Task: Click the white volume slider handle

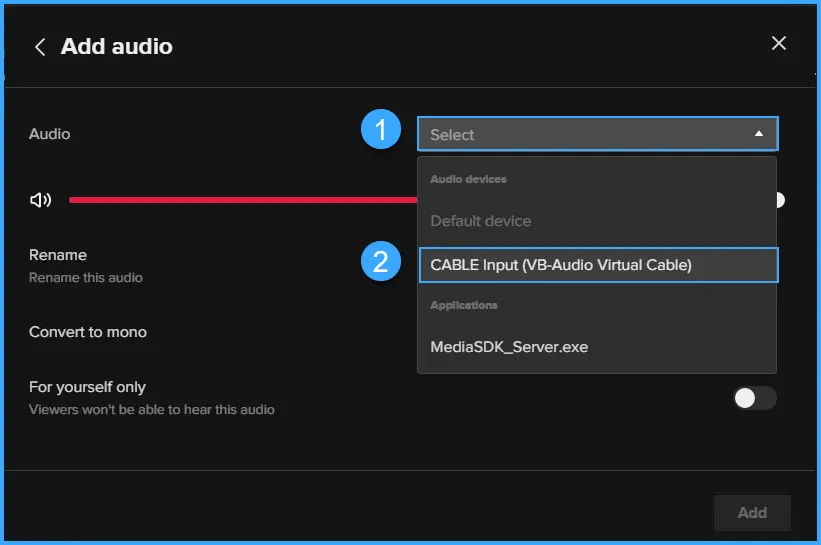Action: (x=779, y=200)
